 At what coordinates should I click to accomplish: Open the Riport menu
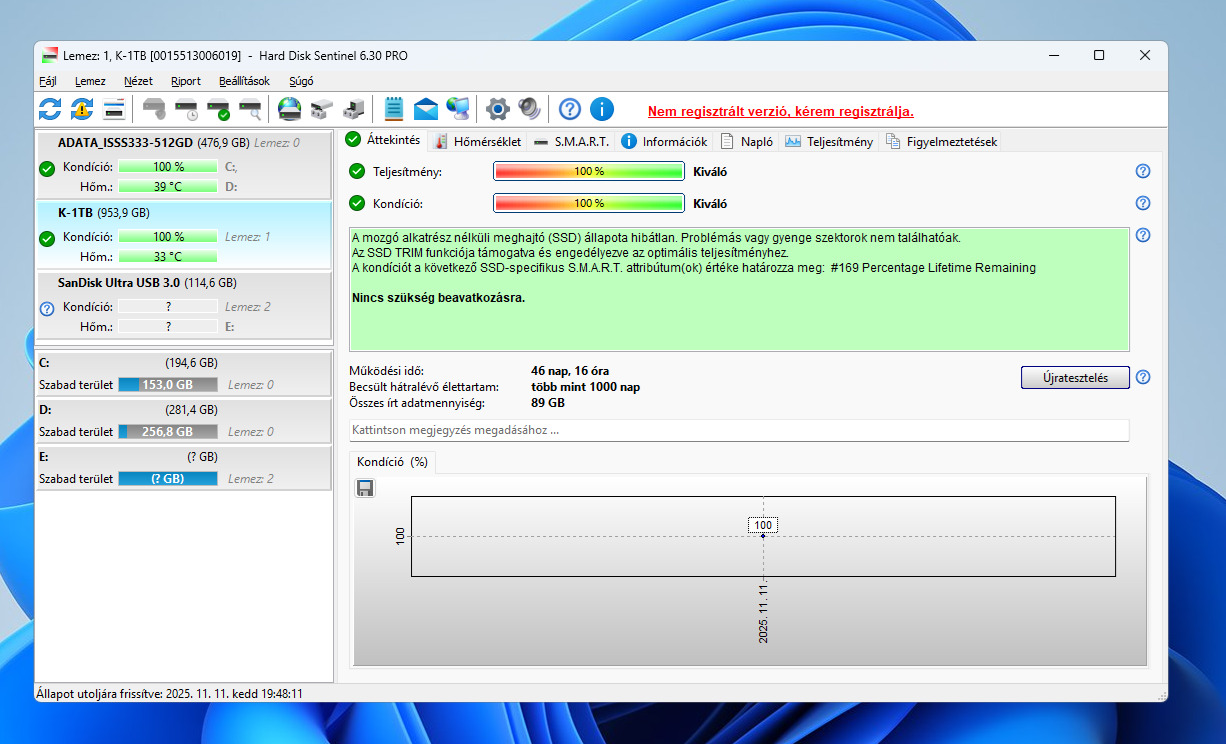click(x=186, y=81)
